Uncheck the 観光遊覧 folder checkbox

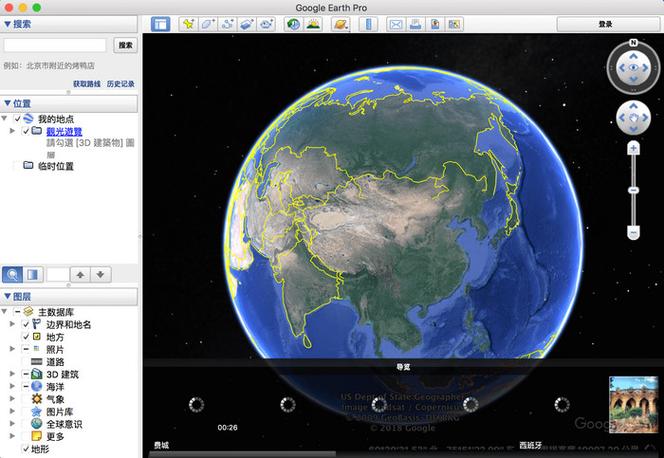[x=25, y=131]
